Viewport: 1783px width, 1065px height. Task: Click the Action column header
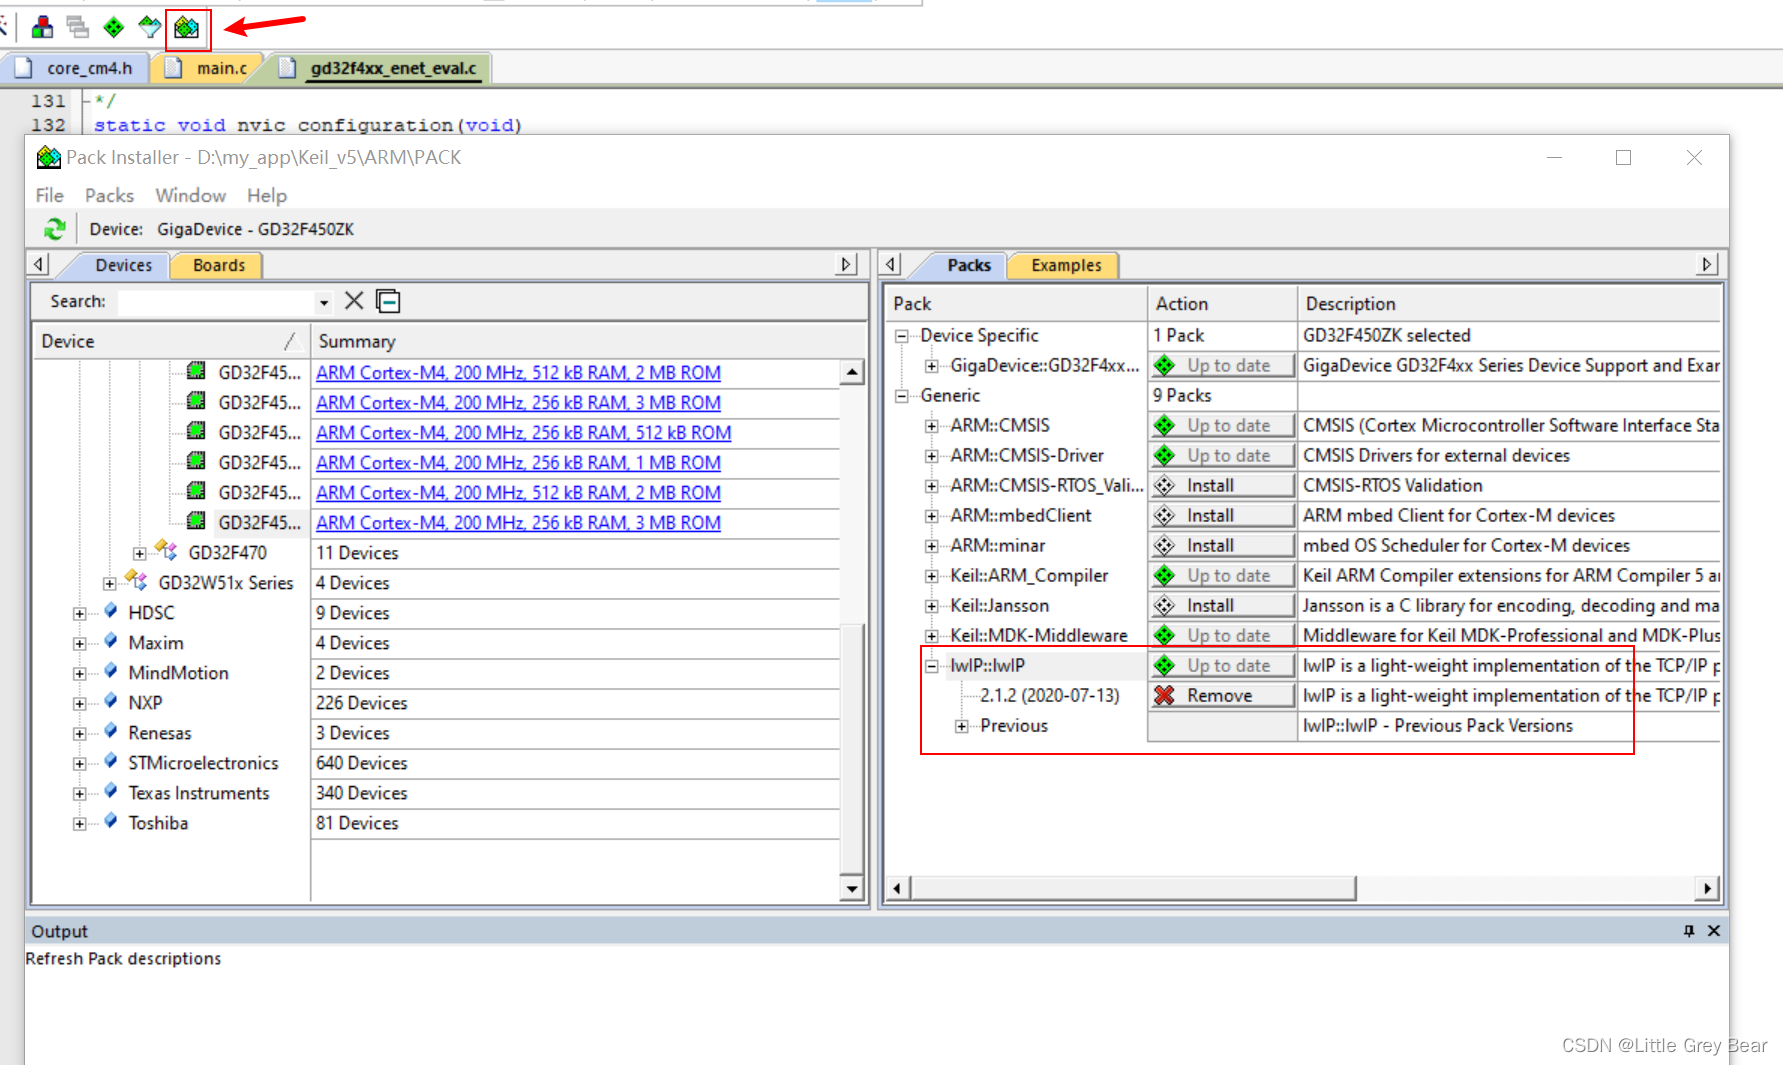[1222, 304]
